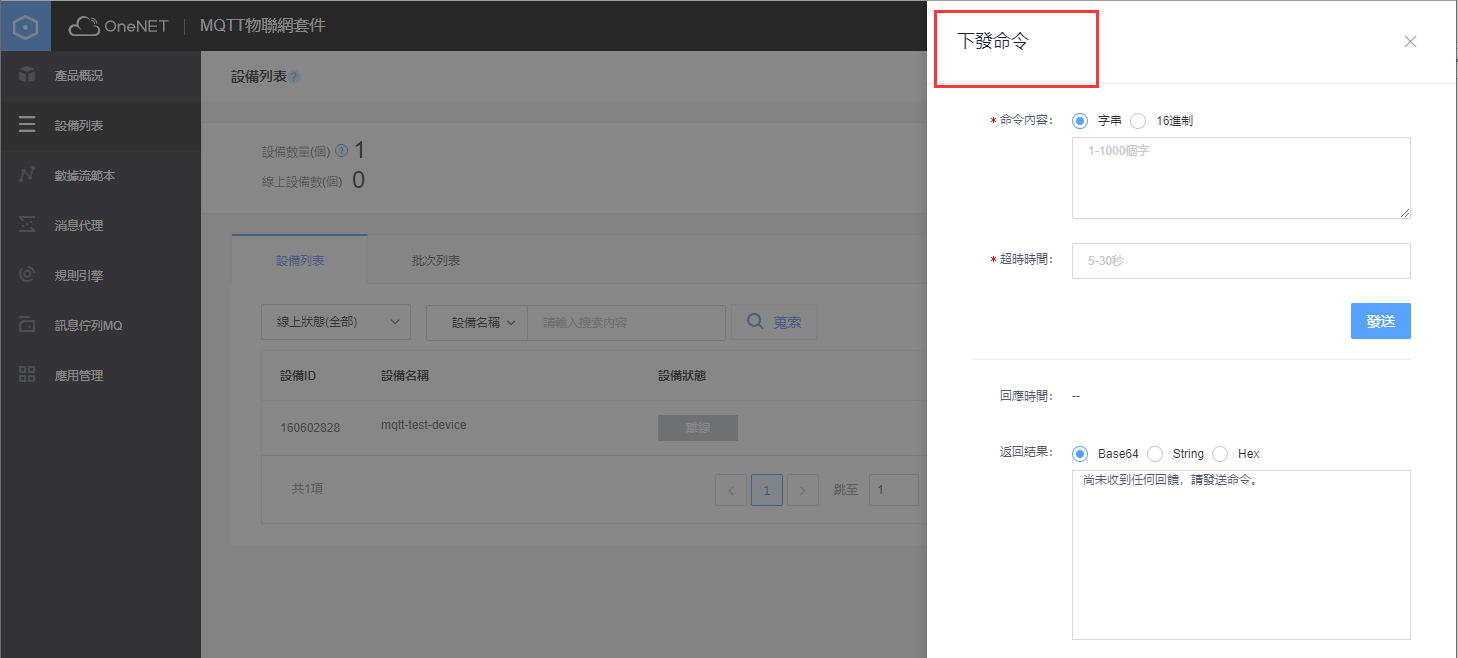1458x658 pixels.
Task: Open 產品概況 in the sidebar
Action: (100, 75)
